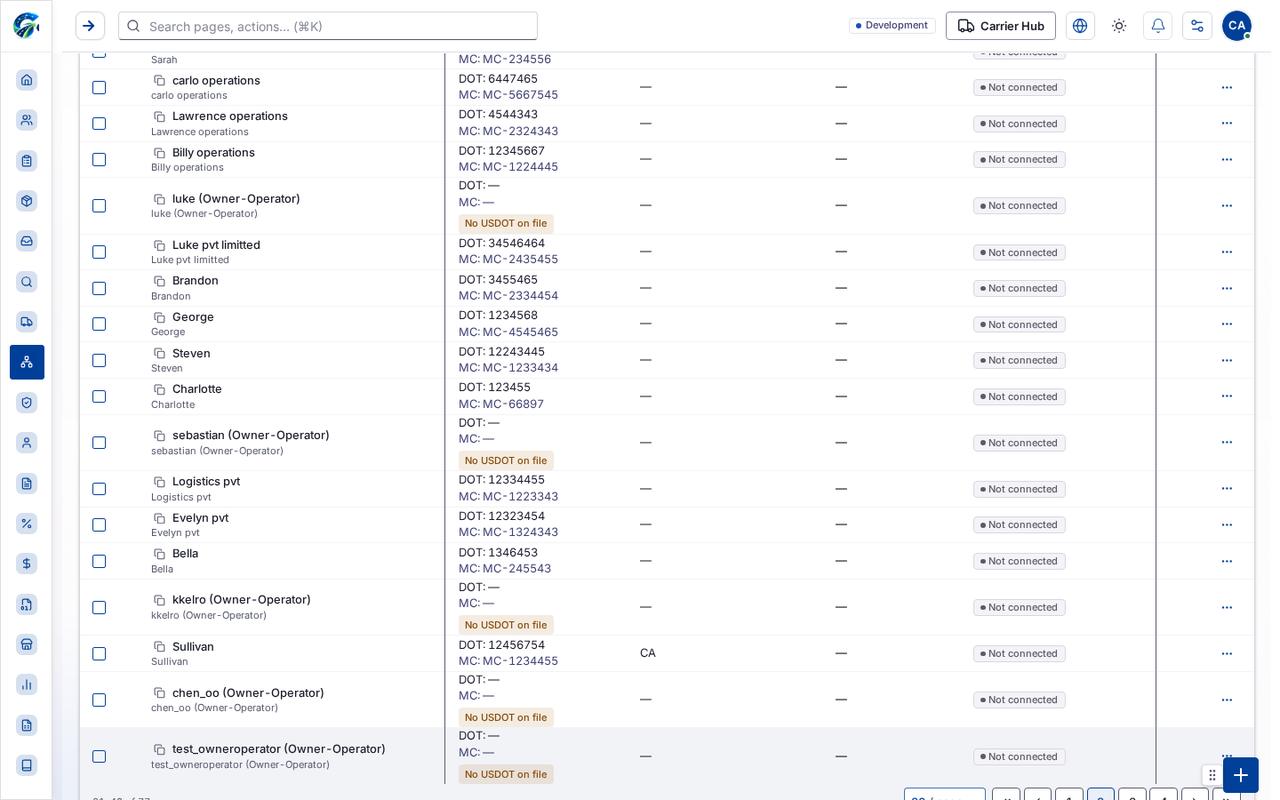Screen dimensions: 1280x800
Task: Open the bar chart icon in the sidebar
Action: point(27,685)
